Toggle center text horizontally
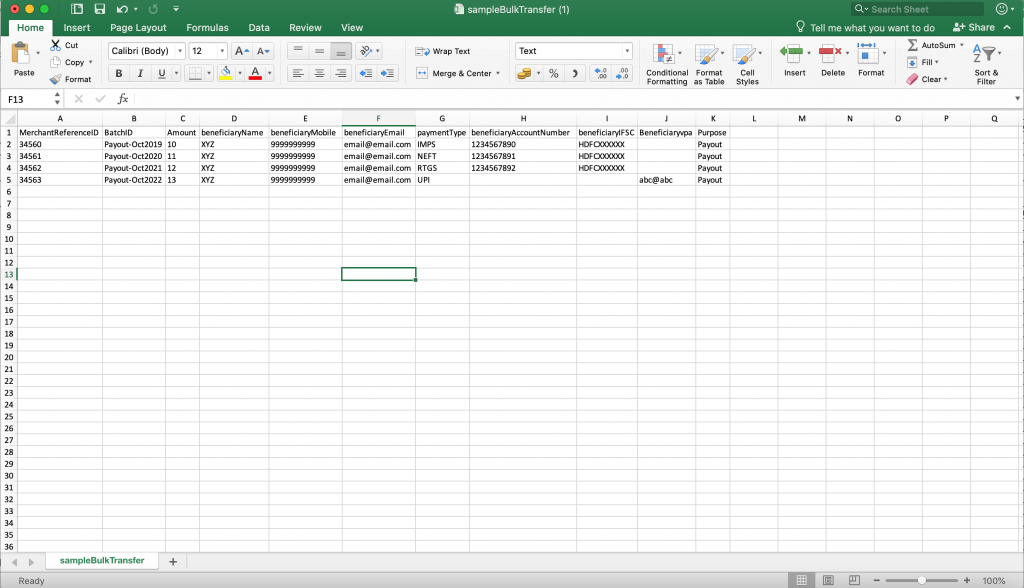This screenshot has width=1024, height=588. pyautogui.click(x=319, y=73)
